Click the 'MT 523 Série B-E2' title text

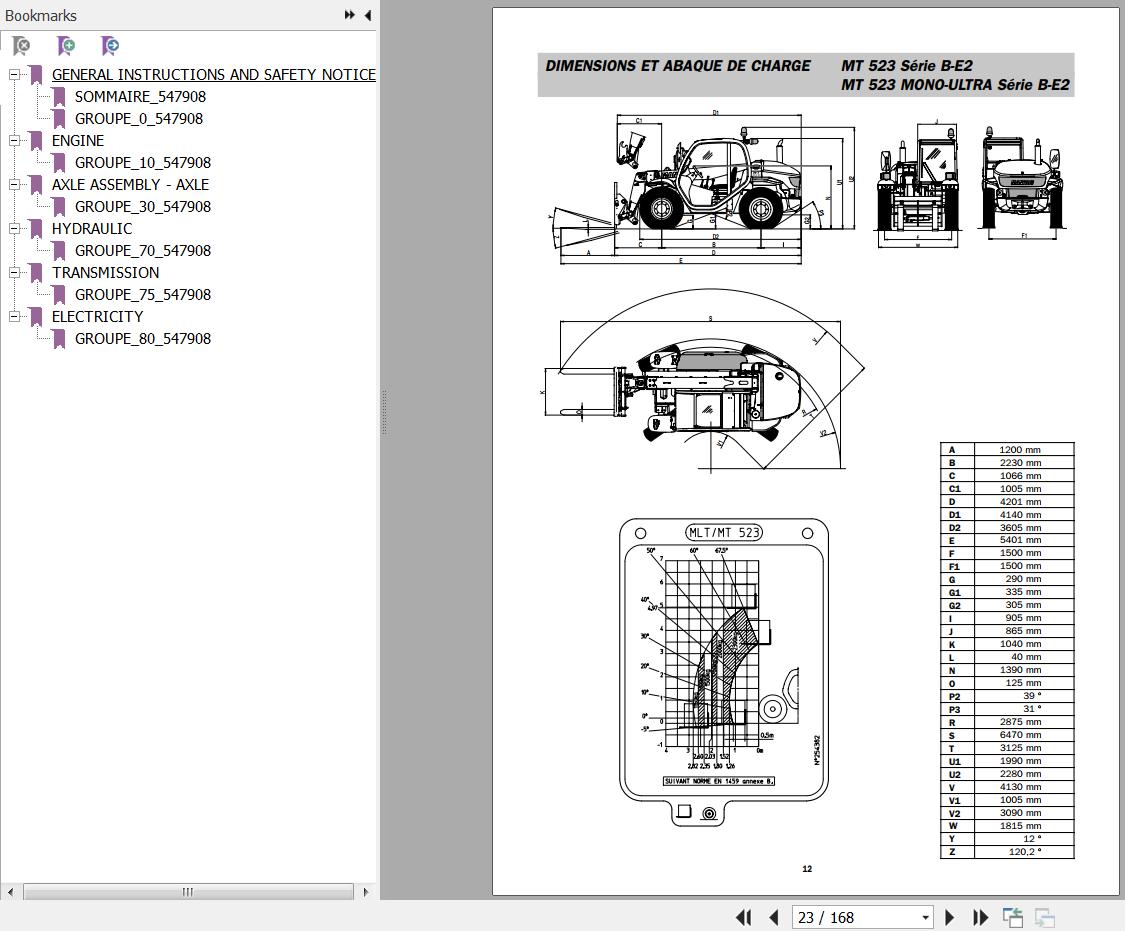pyautogui.click(x=907, y=65)
